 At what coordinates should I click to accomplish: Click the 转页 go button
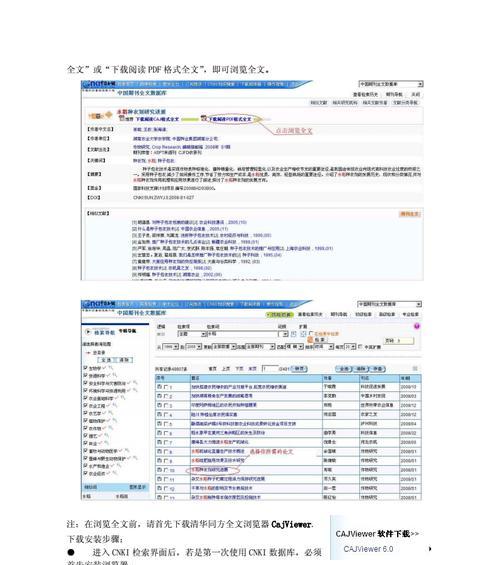point(300,369)
